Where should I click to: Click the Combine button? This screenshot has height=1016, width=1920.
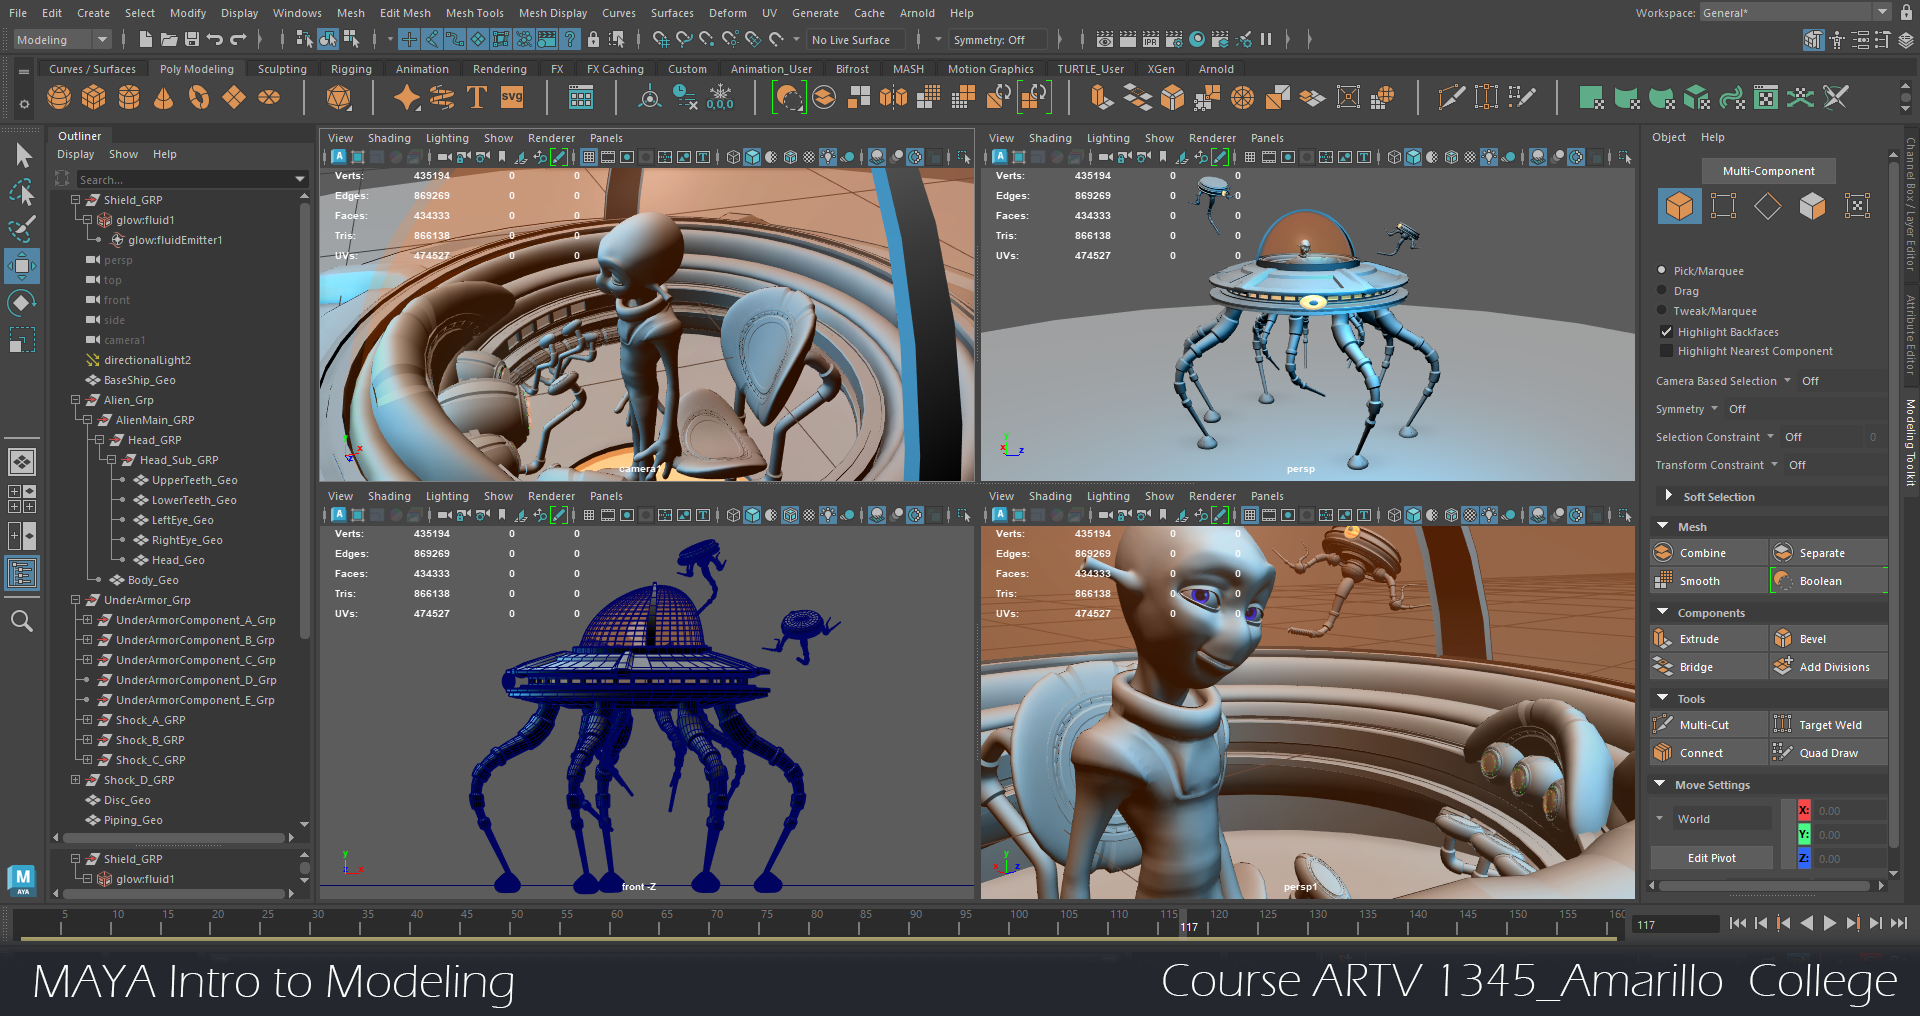pyautogui.click(x=1709, y=553)
